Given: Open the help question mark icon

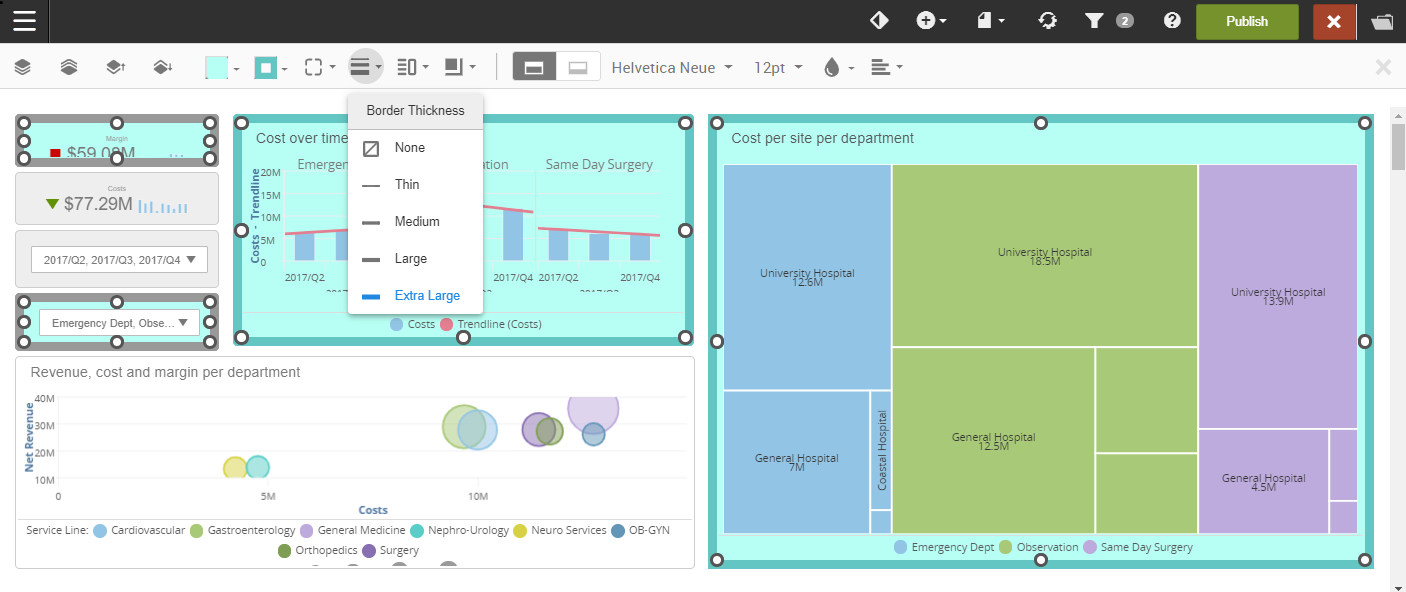Looking at the screenshot, I should click(1172, 21).
